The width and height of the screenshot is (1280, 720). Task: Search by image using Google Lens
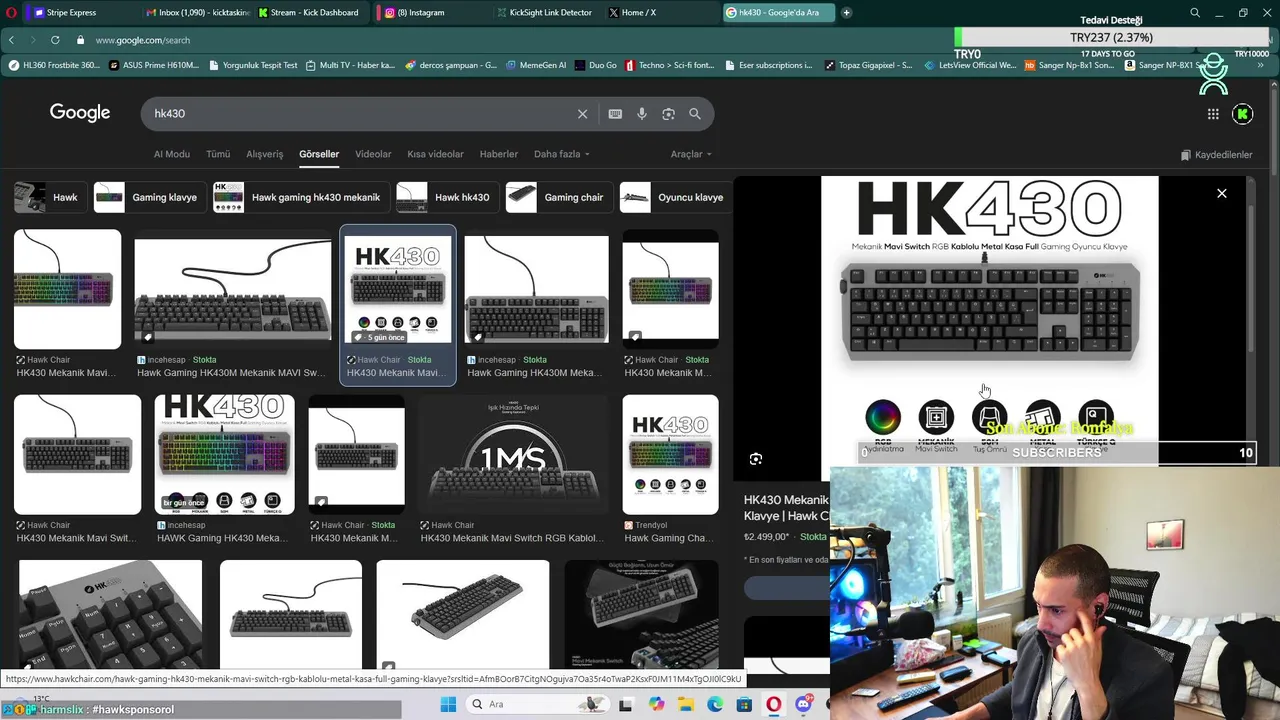click(668, 114)
